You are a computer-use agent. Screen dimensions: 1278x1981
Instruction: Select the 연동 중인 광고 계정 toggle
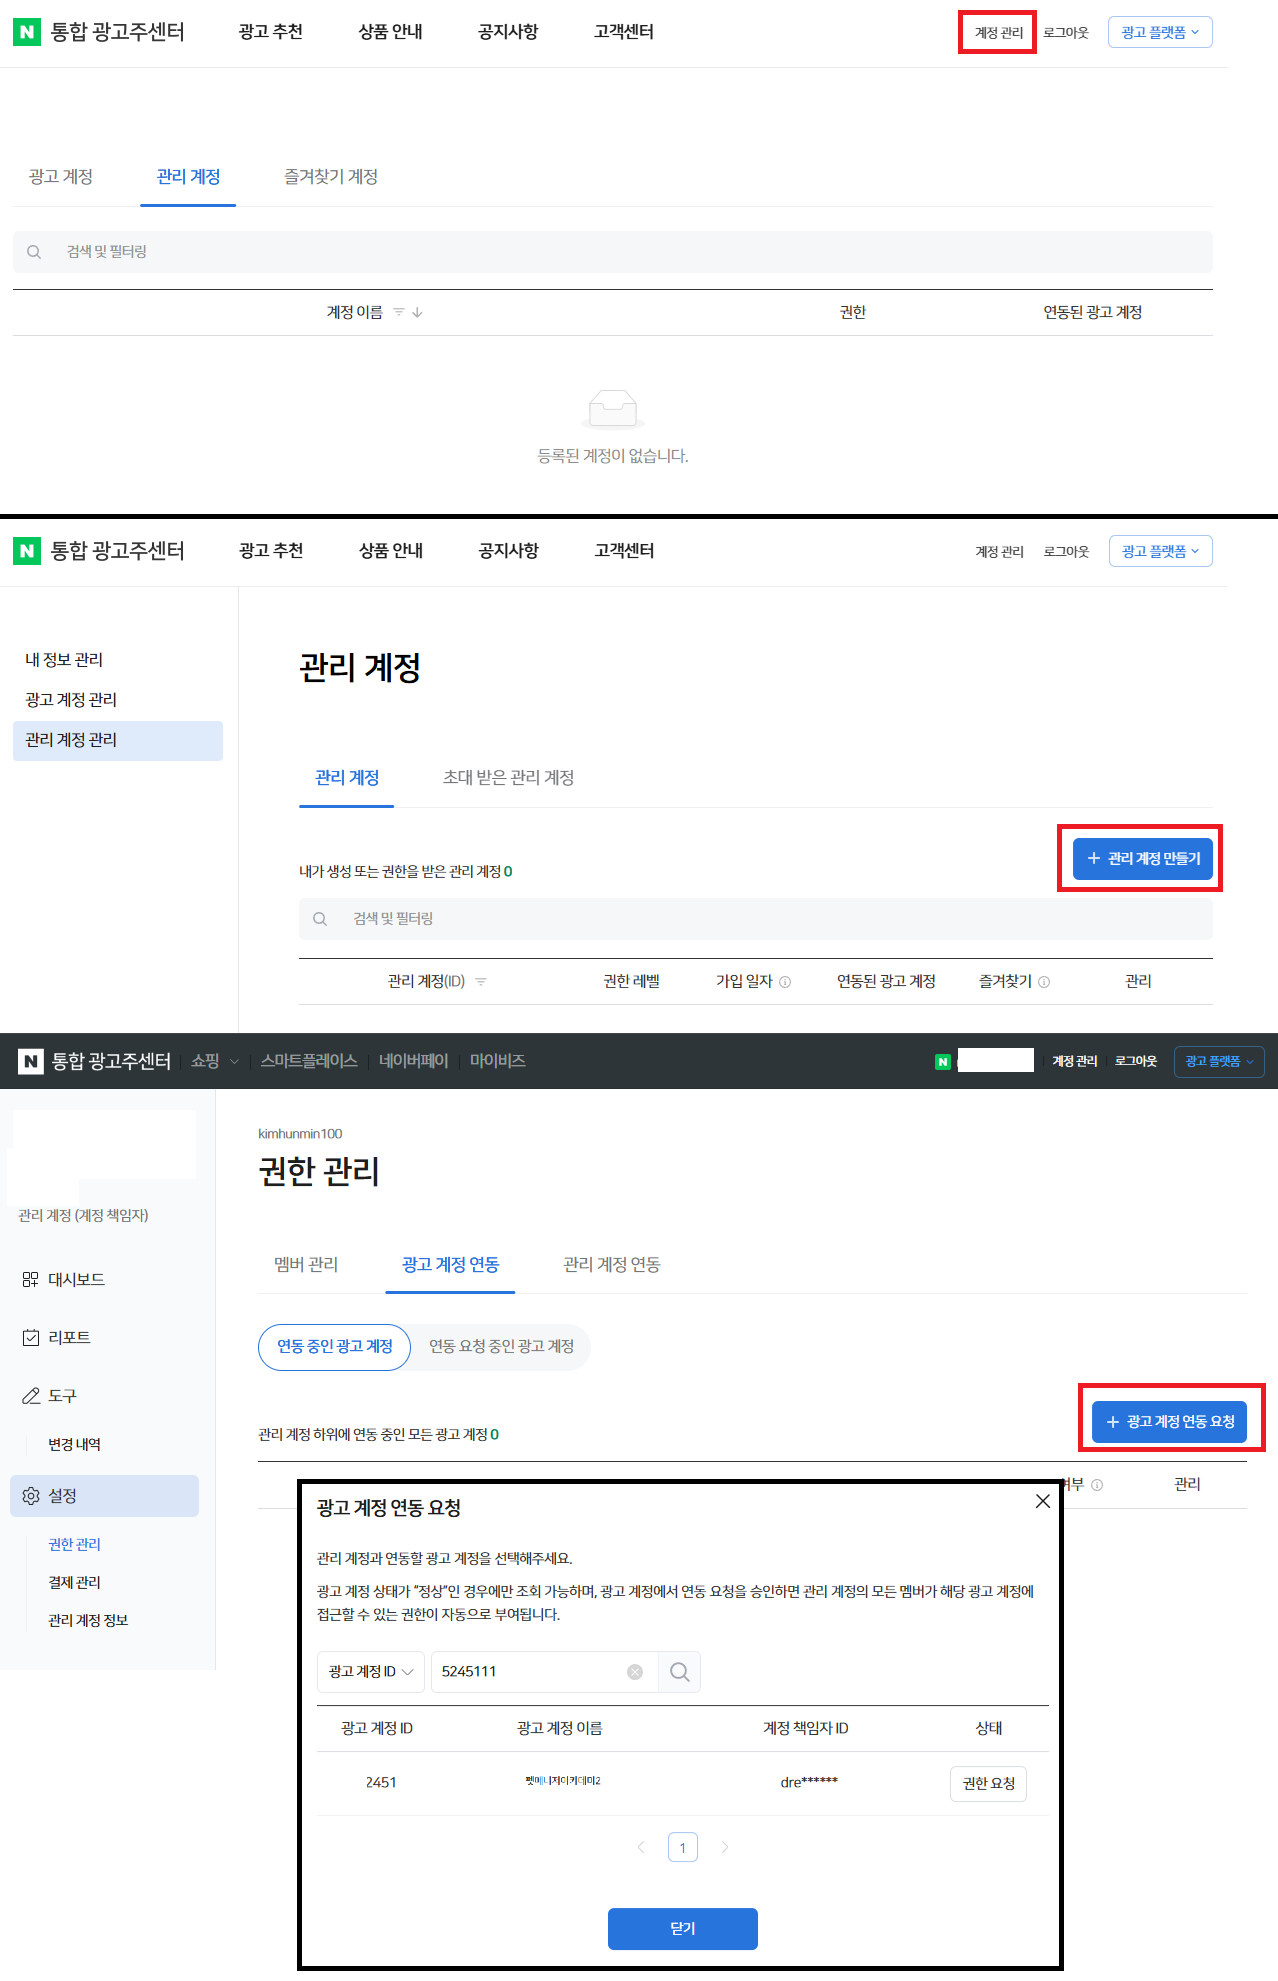click(x=335, y=1347)
